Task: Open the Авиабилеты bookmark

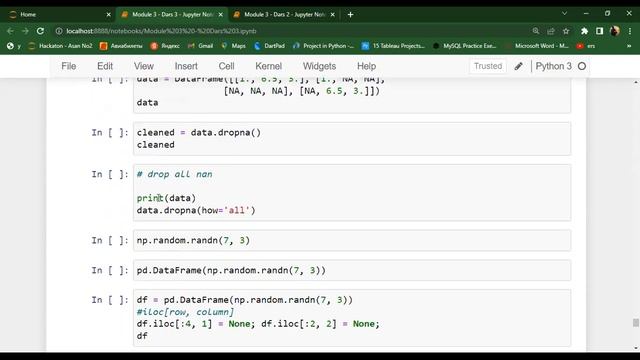Action: click(x=121, y=46)
